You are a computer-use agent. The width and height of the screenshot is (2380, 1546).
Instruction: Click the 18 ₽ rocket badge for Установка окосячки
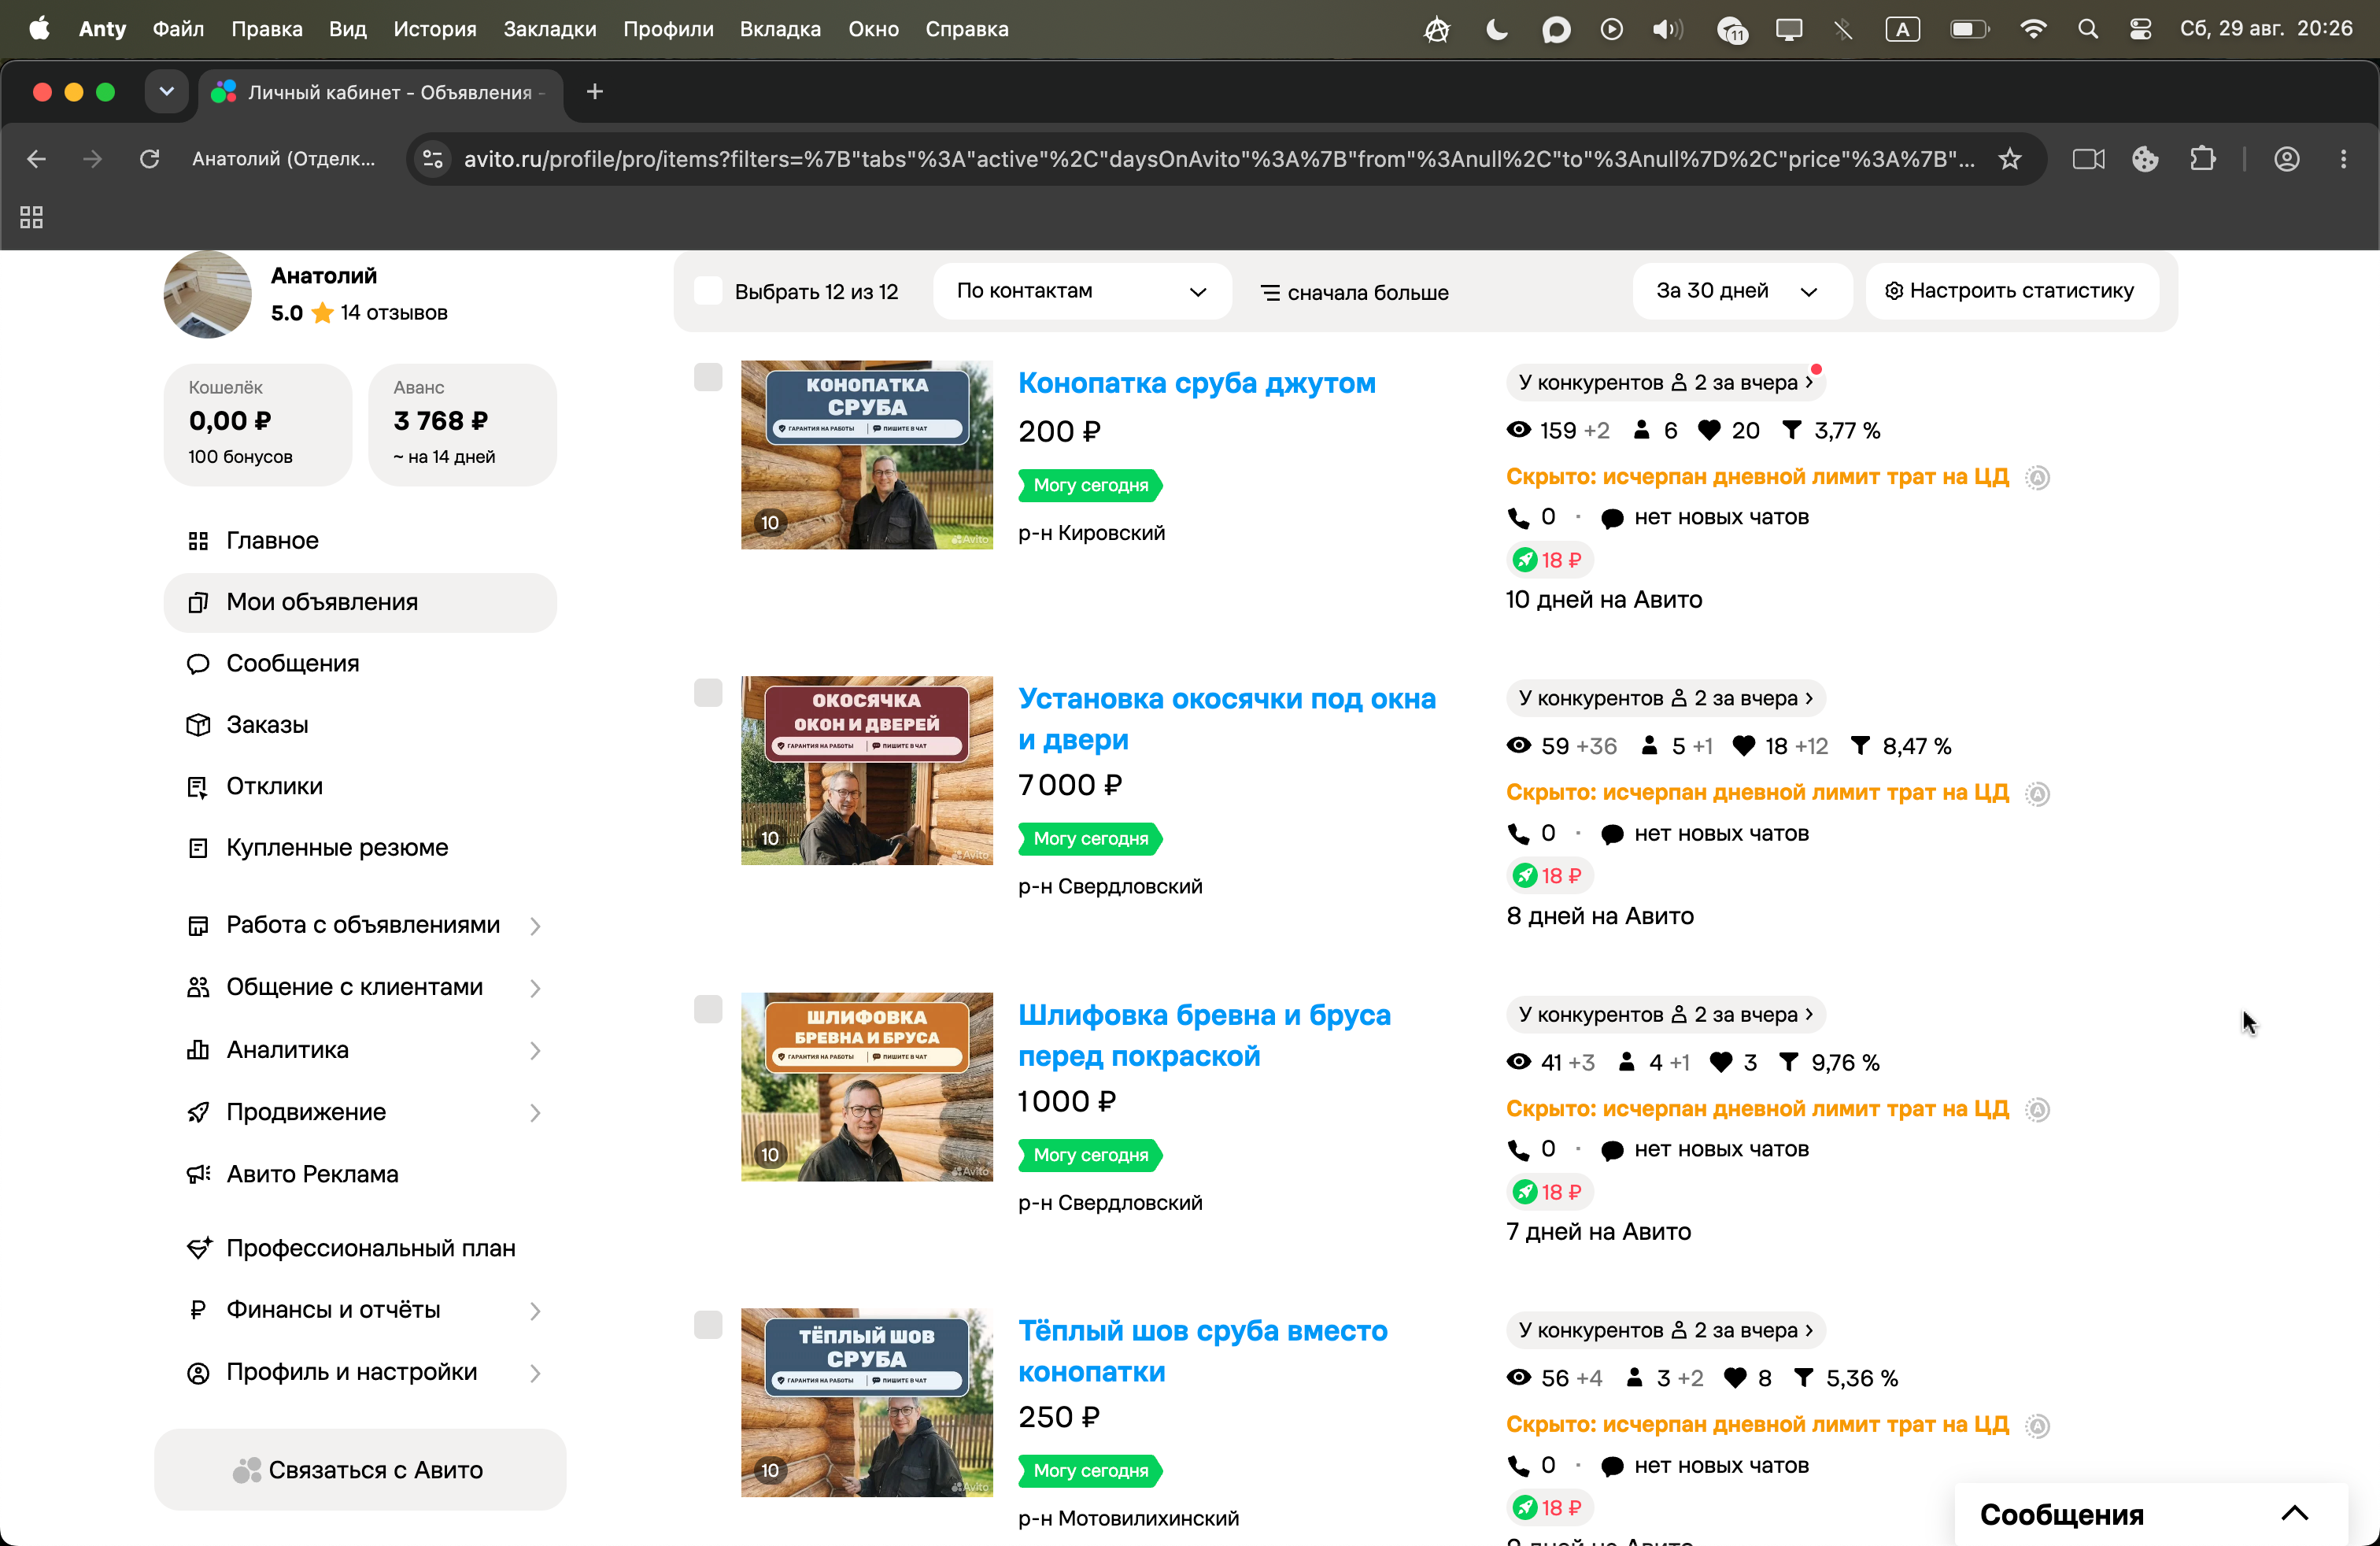click(1549, 876)
